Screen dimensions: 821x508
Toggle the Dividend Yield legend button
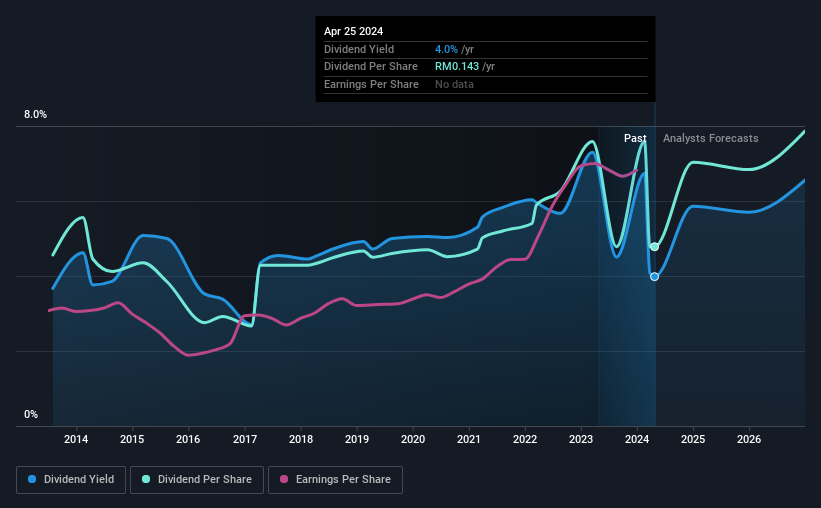[x=71, y=479]
